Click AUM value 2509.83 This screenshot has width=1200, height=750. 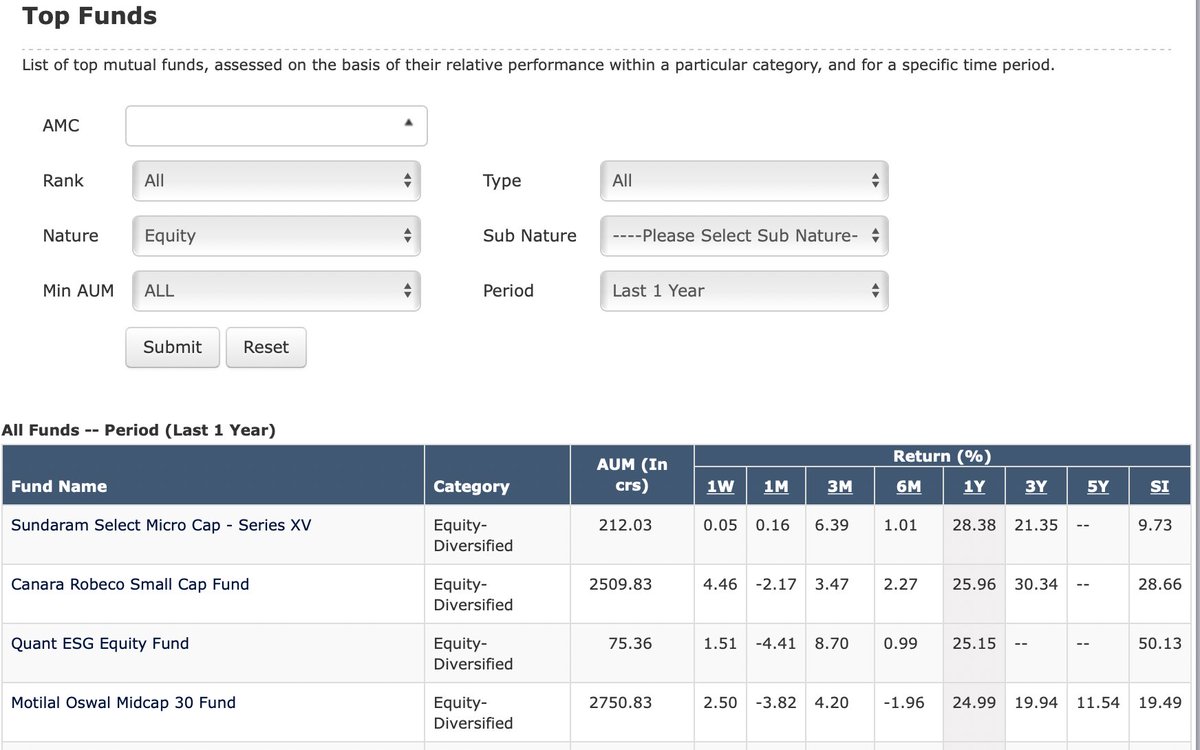620,584
